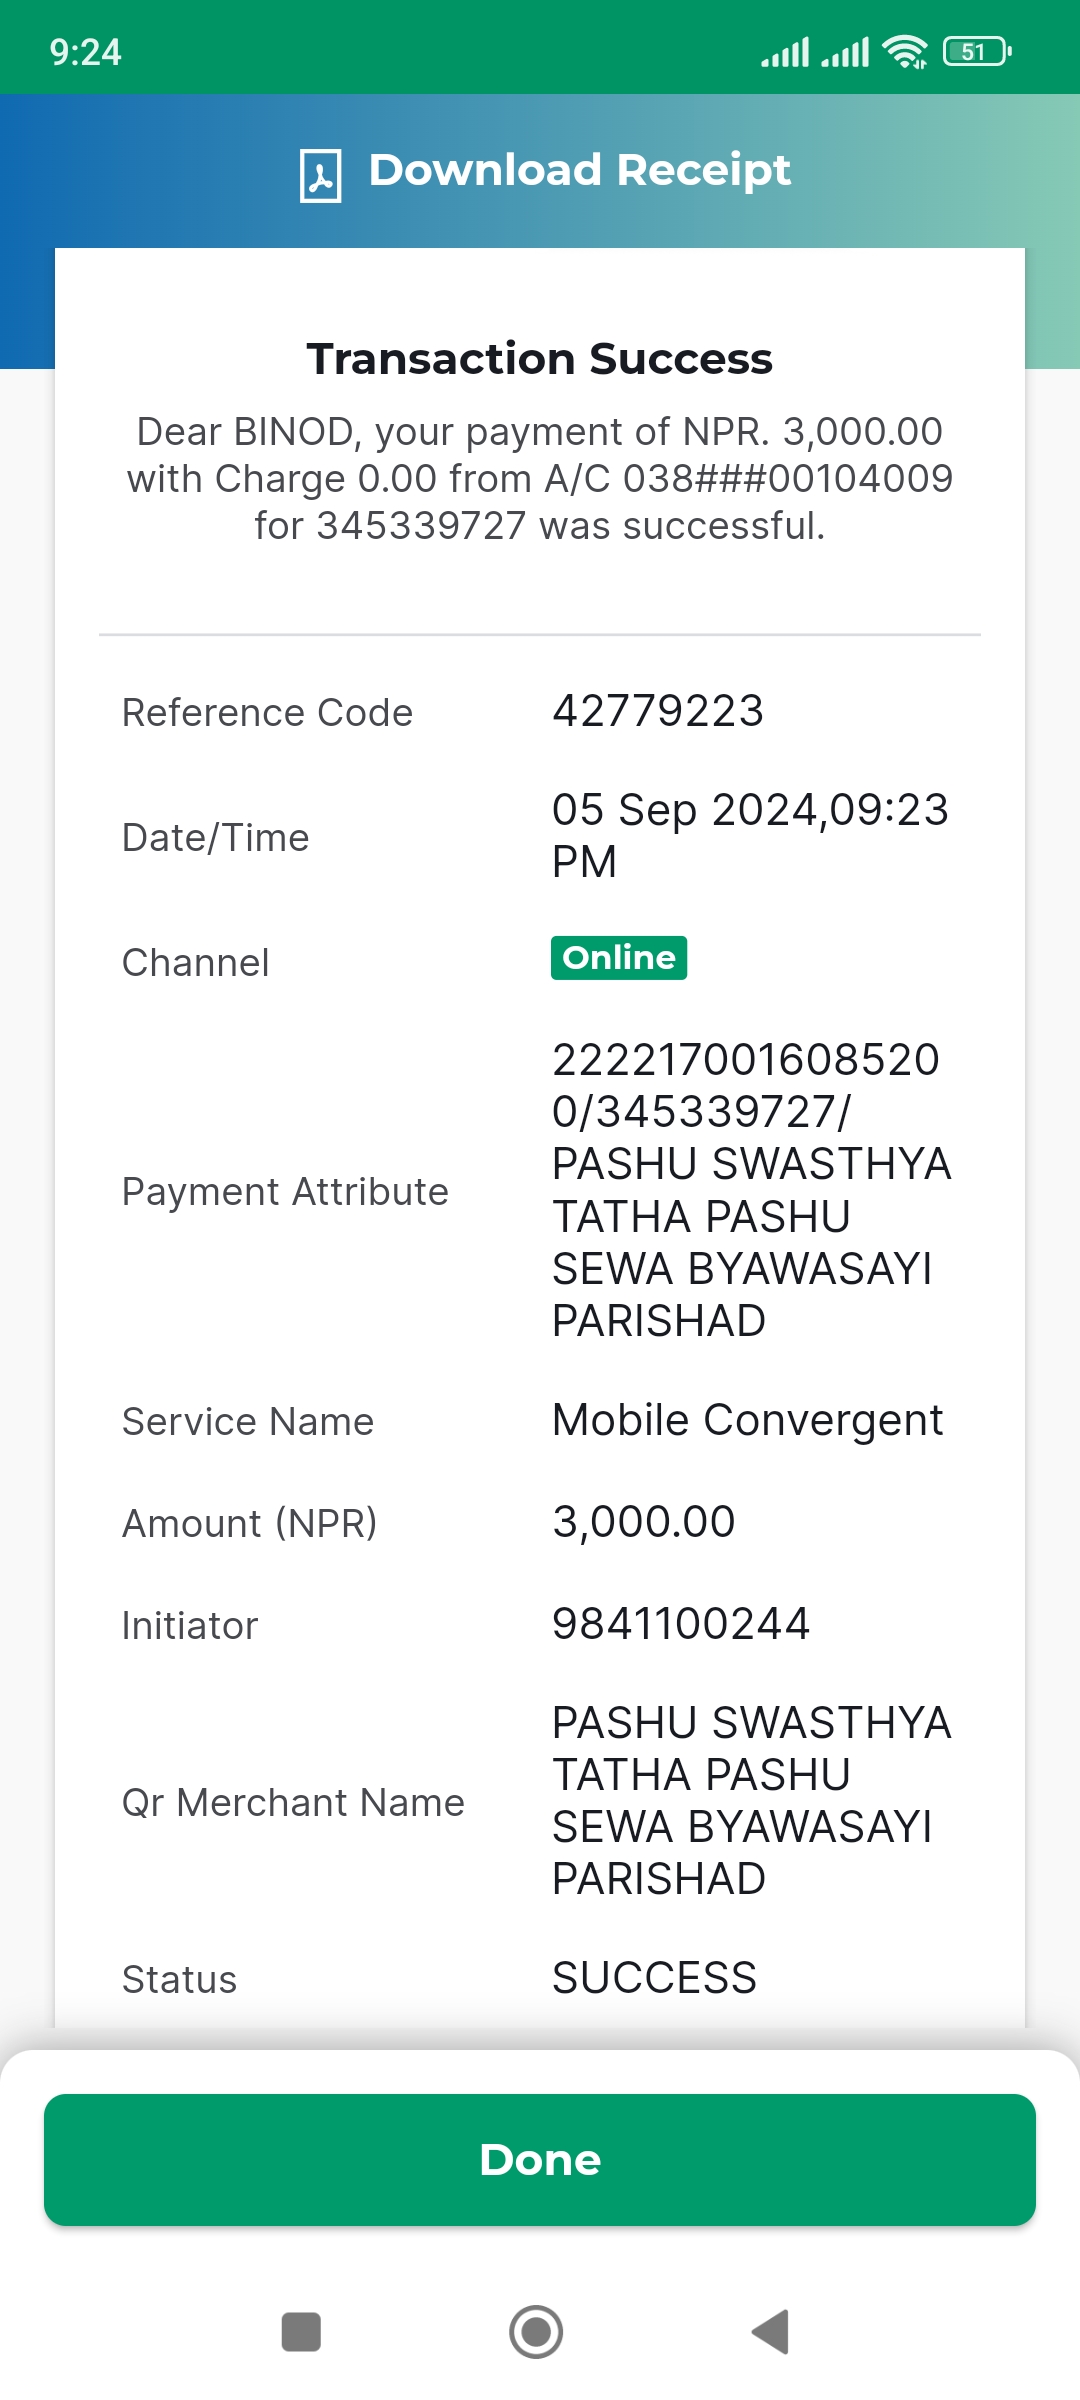Tap the circular home navigation icon
Viewport: 1080px width, 2400px height.
(x=536, y=2332)
